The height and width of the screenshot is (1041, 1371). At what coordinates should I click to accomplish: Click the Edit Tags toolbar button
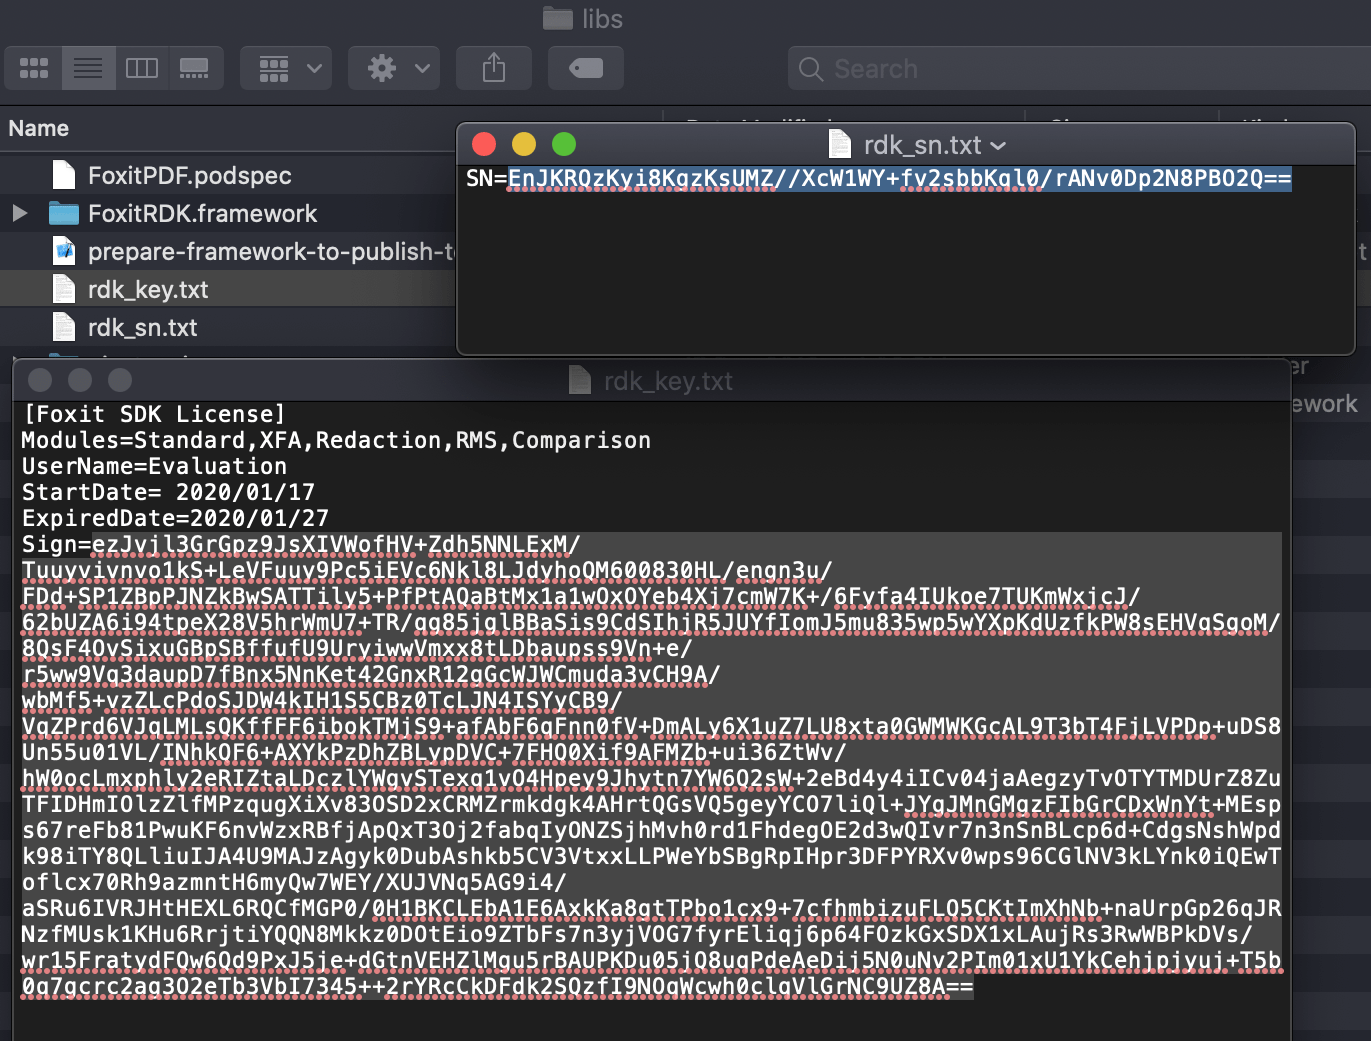pyautogui.click(x=586, y=68)
